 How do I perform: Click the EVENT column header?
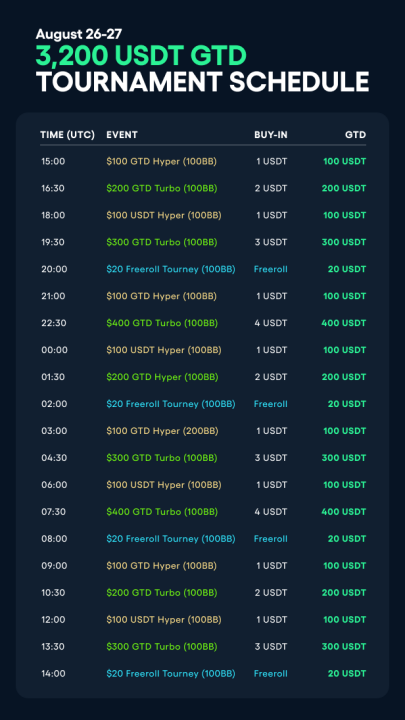[122, 135]
